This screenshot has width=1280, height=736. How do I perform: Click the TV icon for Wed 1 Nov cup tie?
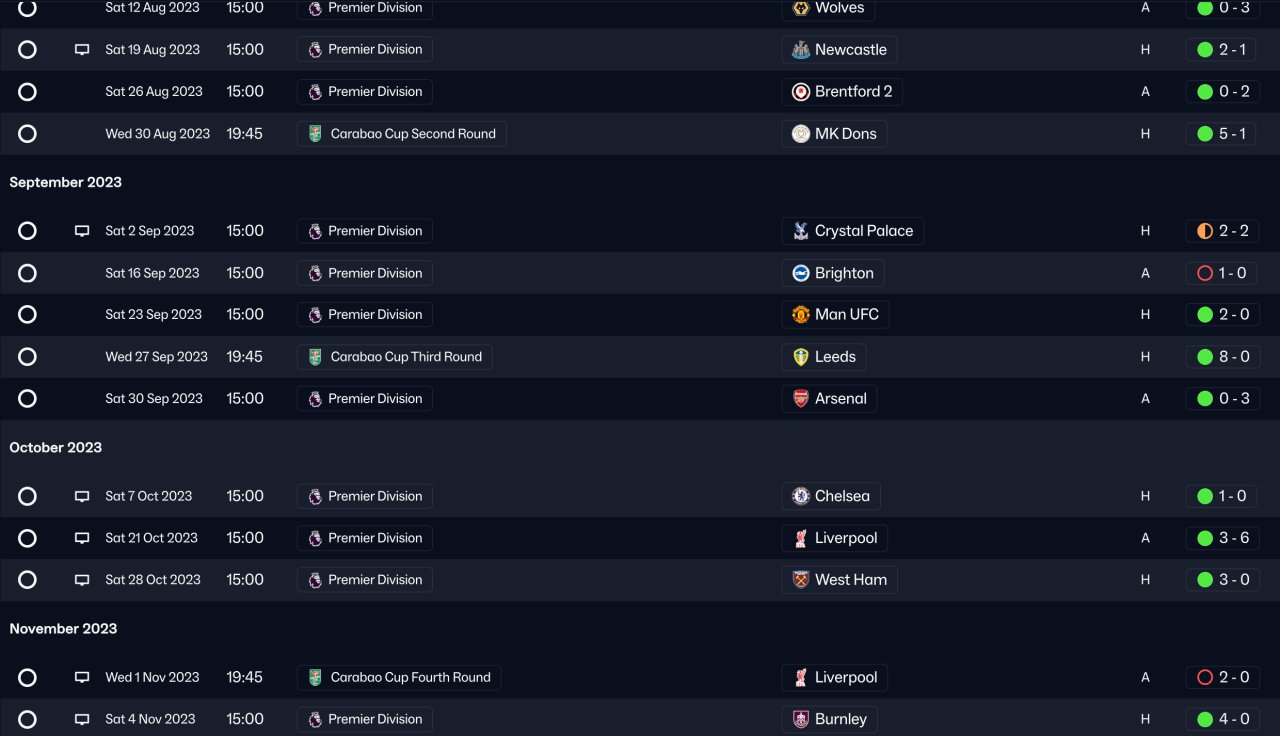click(82, 677)
